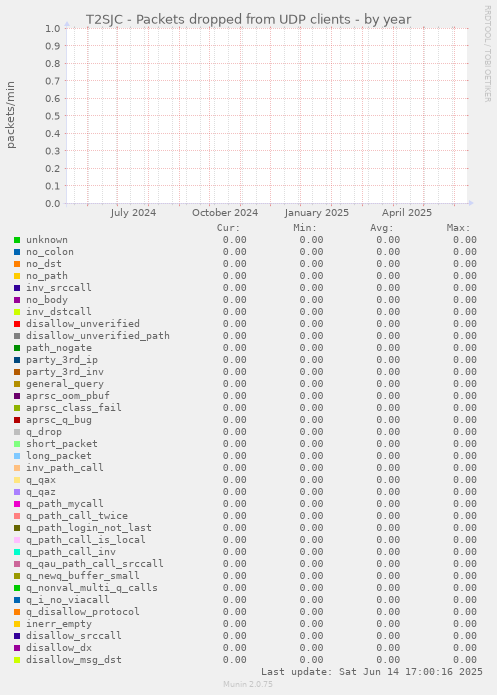The height and width of the screenshot is (695, 497).
Task: Select the blue no_colon legend swatch
Action: click(x=17, y=252)
